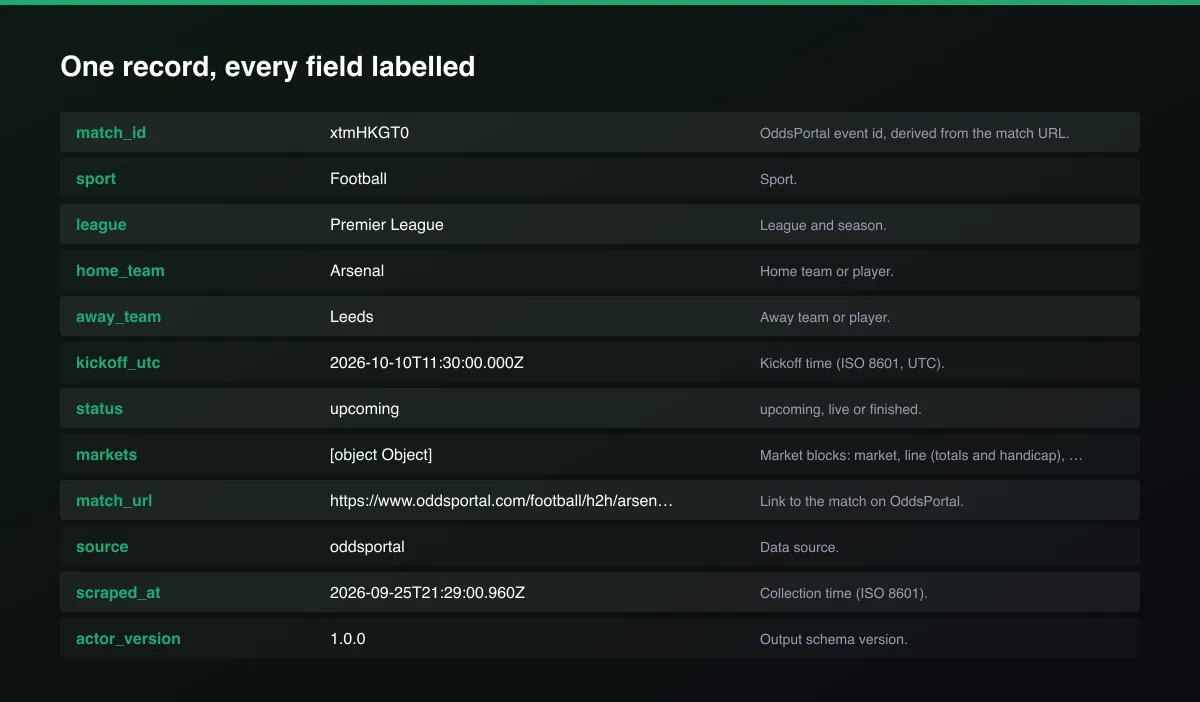Select the "match_id" field name
1200x702 pixels.
coord(111,133)
